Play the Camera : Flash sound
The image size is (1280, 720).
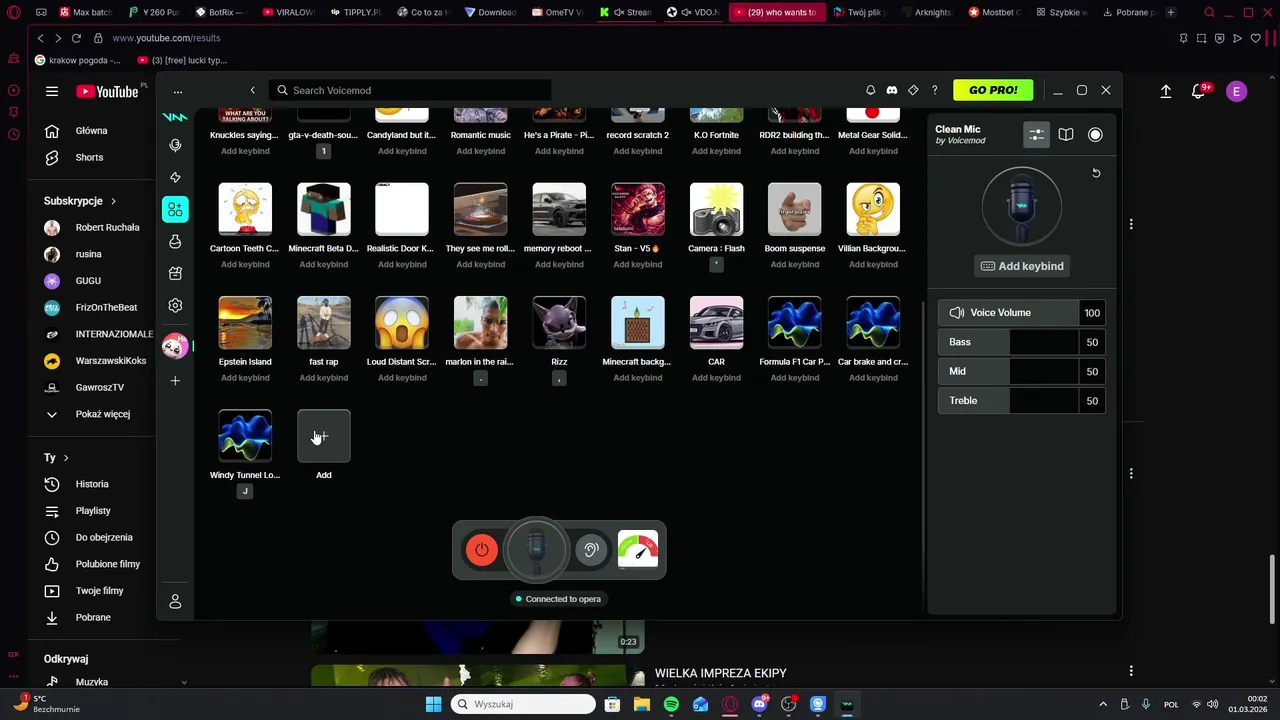[x=716, y=209]
